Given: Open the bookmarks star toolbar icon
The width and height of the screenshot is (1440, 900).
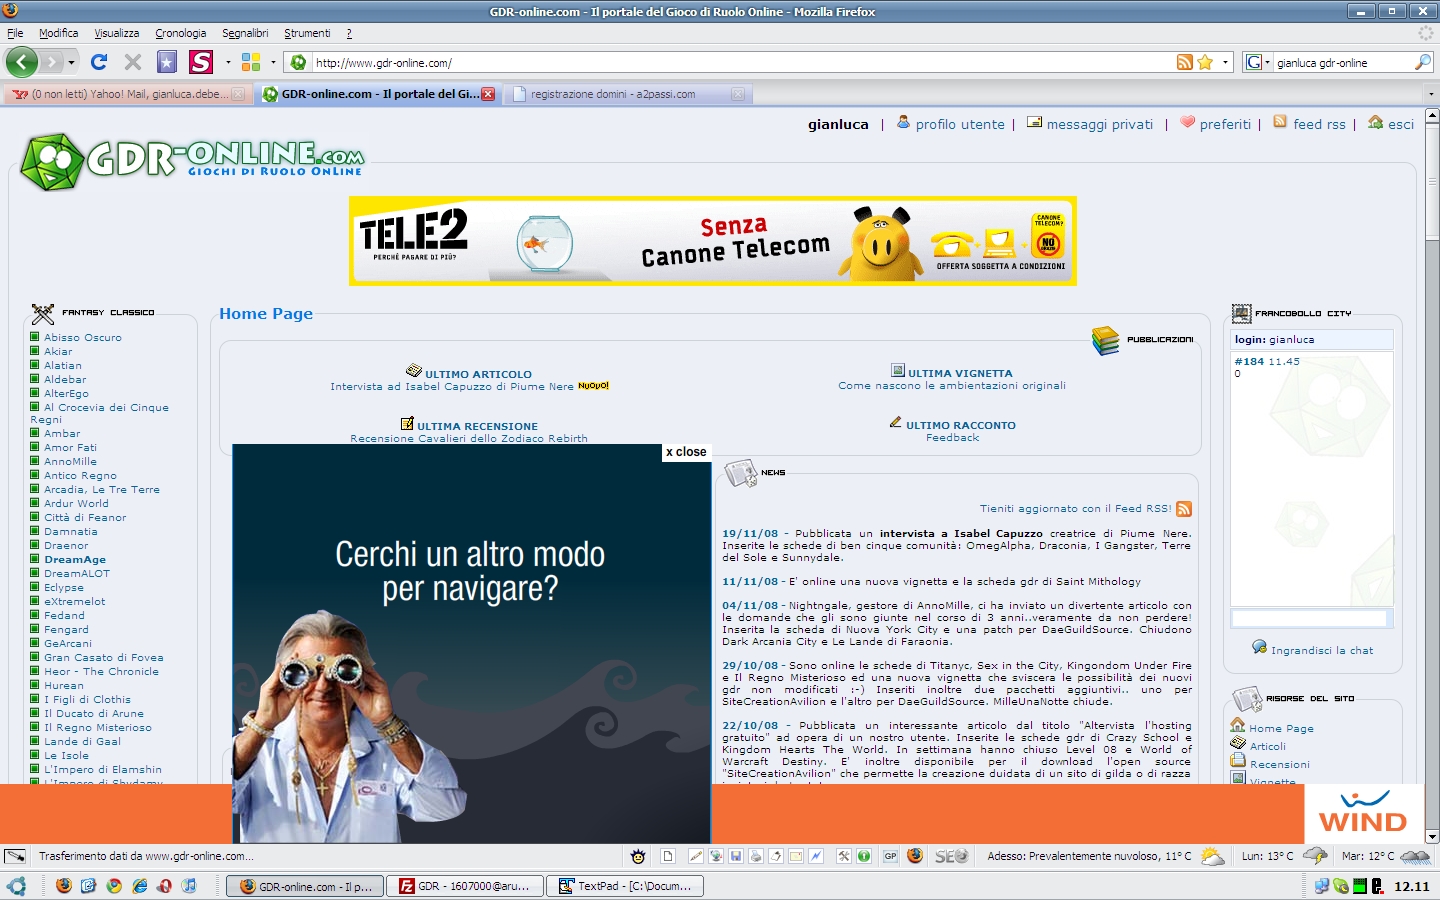Looking at the screenshot, I should (167, 62).
